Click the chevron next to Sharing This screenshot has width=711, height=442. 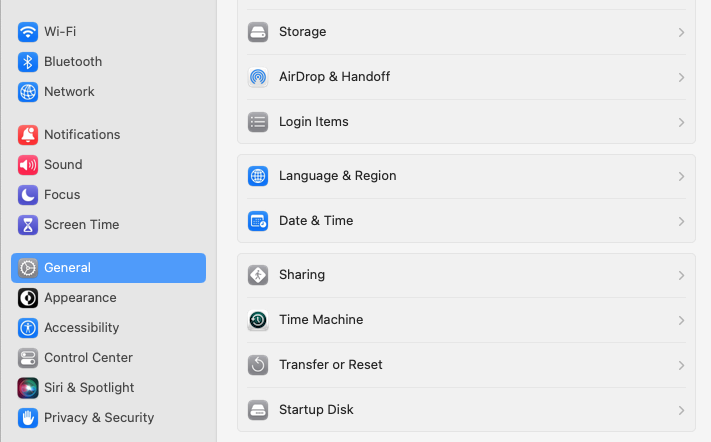point(681,275)
